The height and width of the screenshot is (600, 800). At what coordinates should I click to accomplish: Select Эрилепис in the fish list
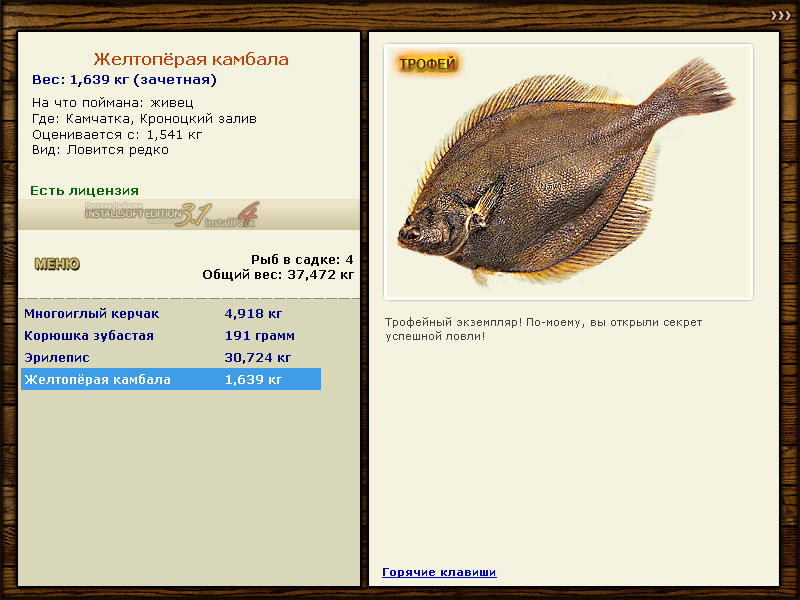coord(57,358)
